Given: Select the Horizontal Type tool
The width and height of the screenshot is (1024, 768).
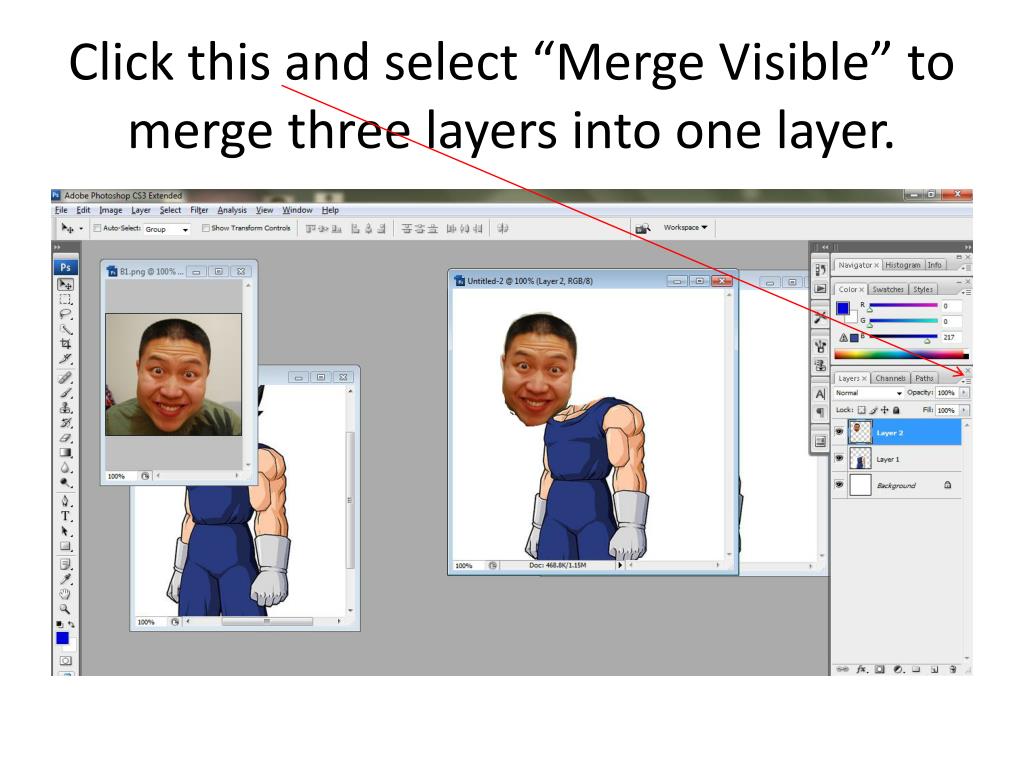Looking at the screenshot, I should [x=65, y=516].
